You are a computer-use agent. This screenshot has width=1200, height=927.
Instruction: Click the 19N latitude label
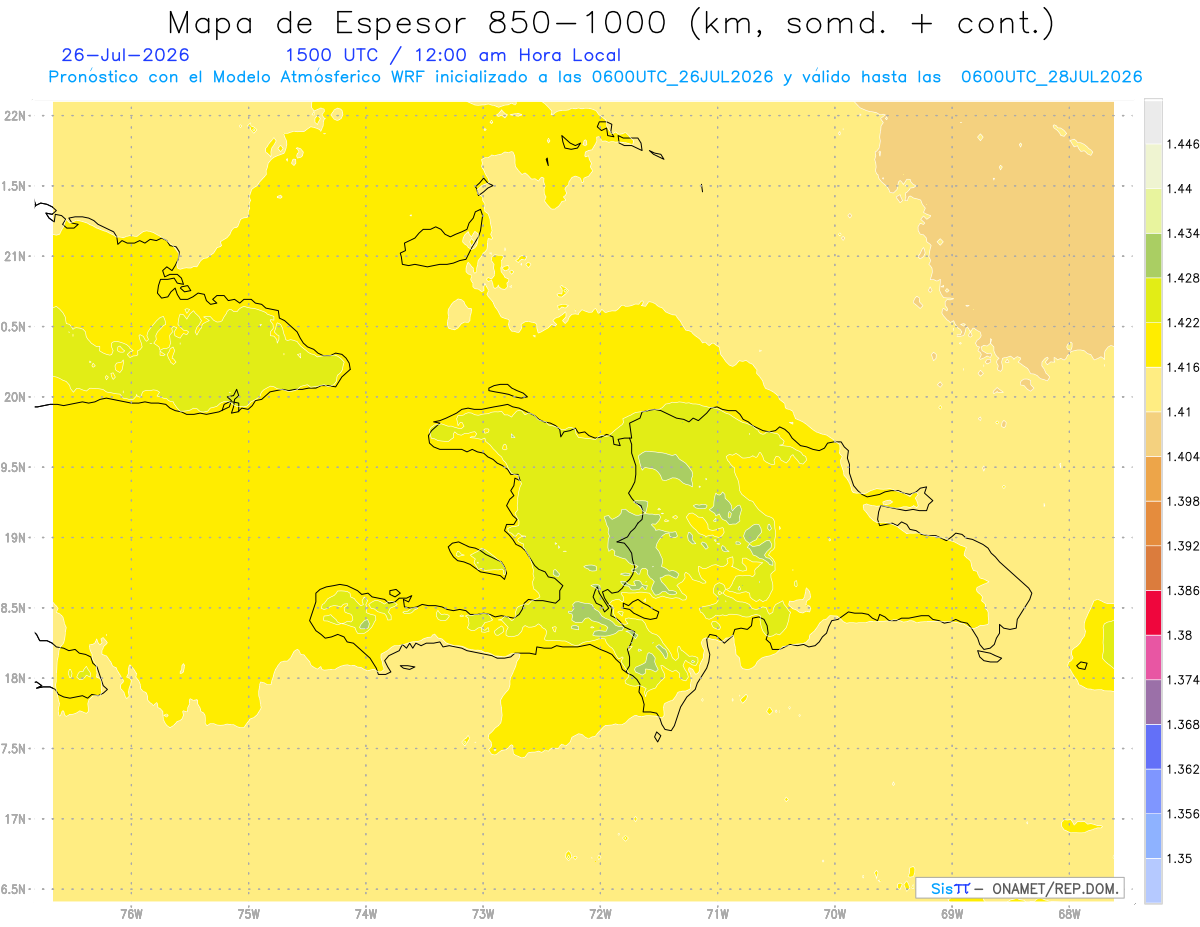(x=14, y=538)
